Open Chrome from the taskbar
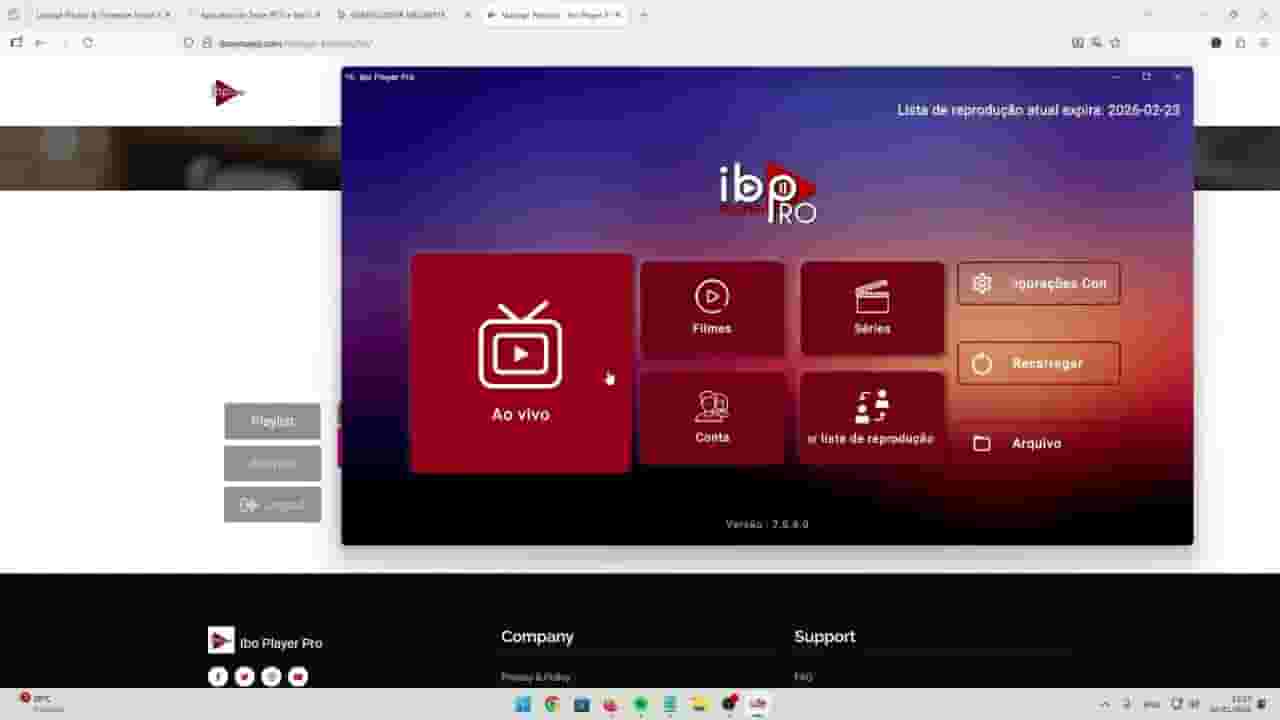 coord(551,704)
